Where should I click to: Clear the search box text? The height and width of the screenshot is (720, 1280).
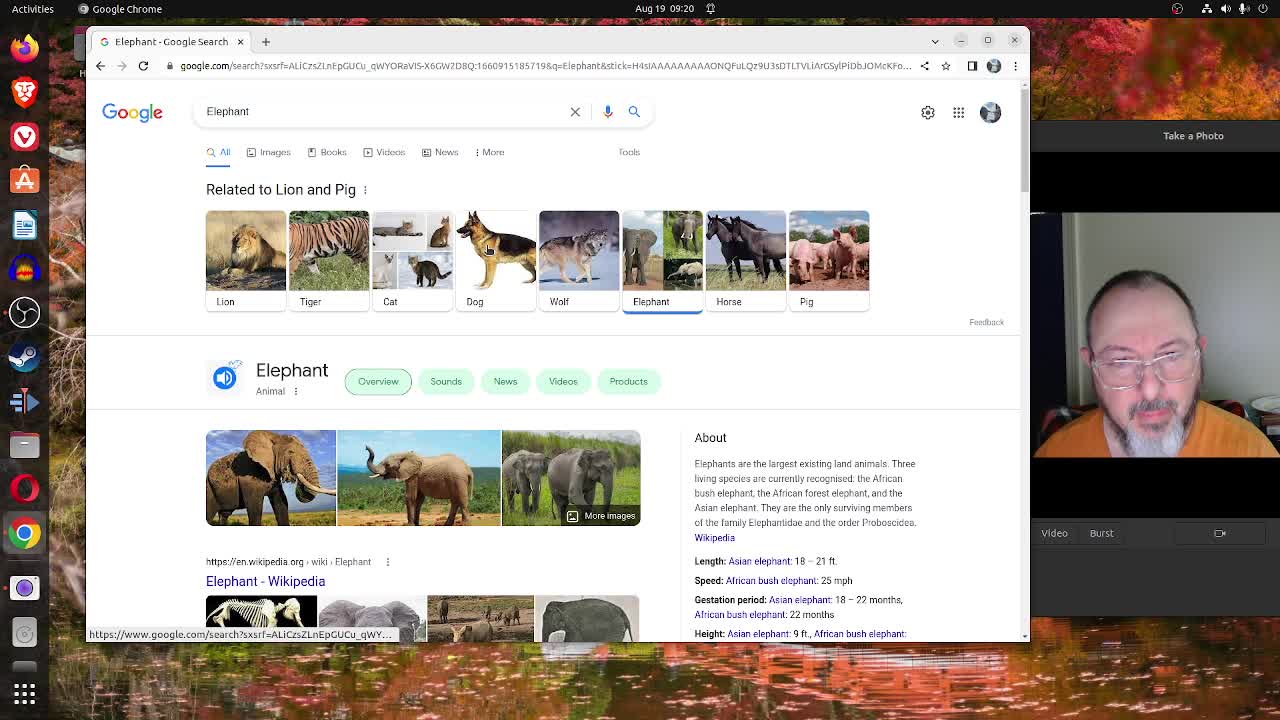tap(575, 112)
